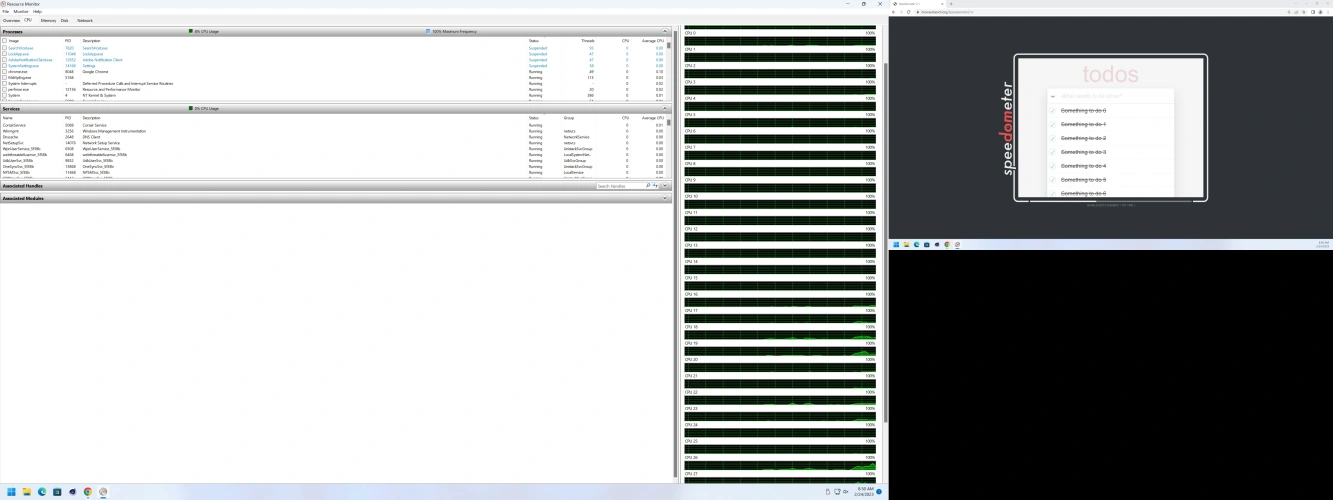This screenshot has height=500, width=1333.
Task: Reload the Speedometer page in Chrome
Action: 909,12
